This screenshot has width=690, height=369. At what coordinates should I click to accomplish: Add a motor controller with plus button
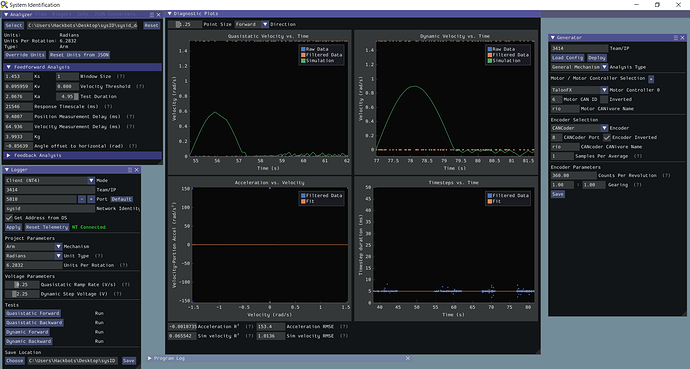[x=651, y=79]
